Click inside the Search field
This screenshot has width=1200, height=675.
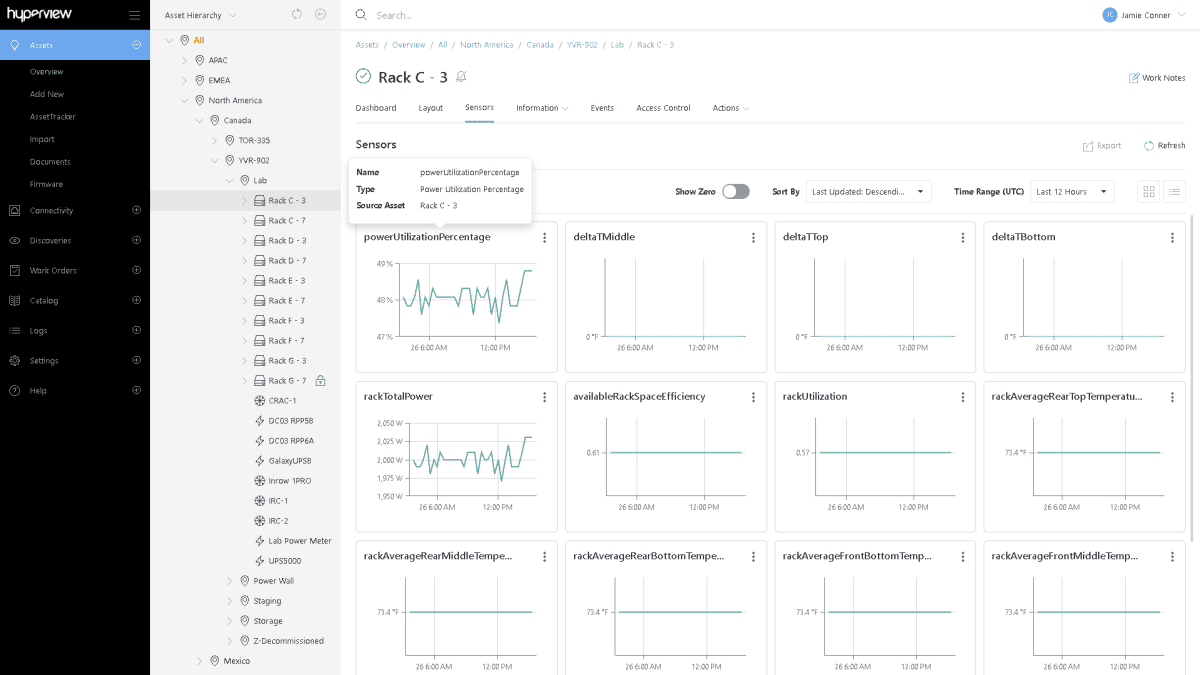pos(450,14)
